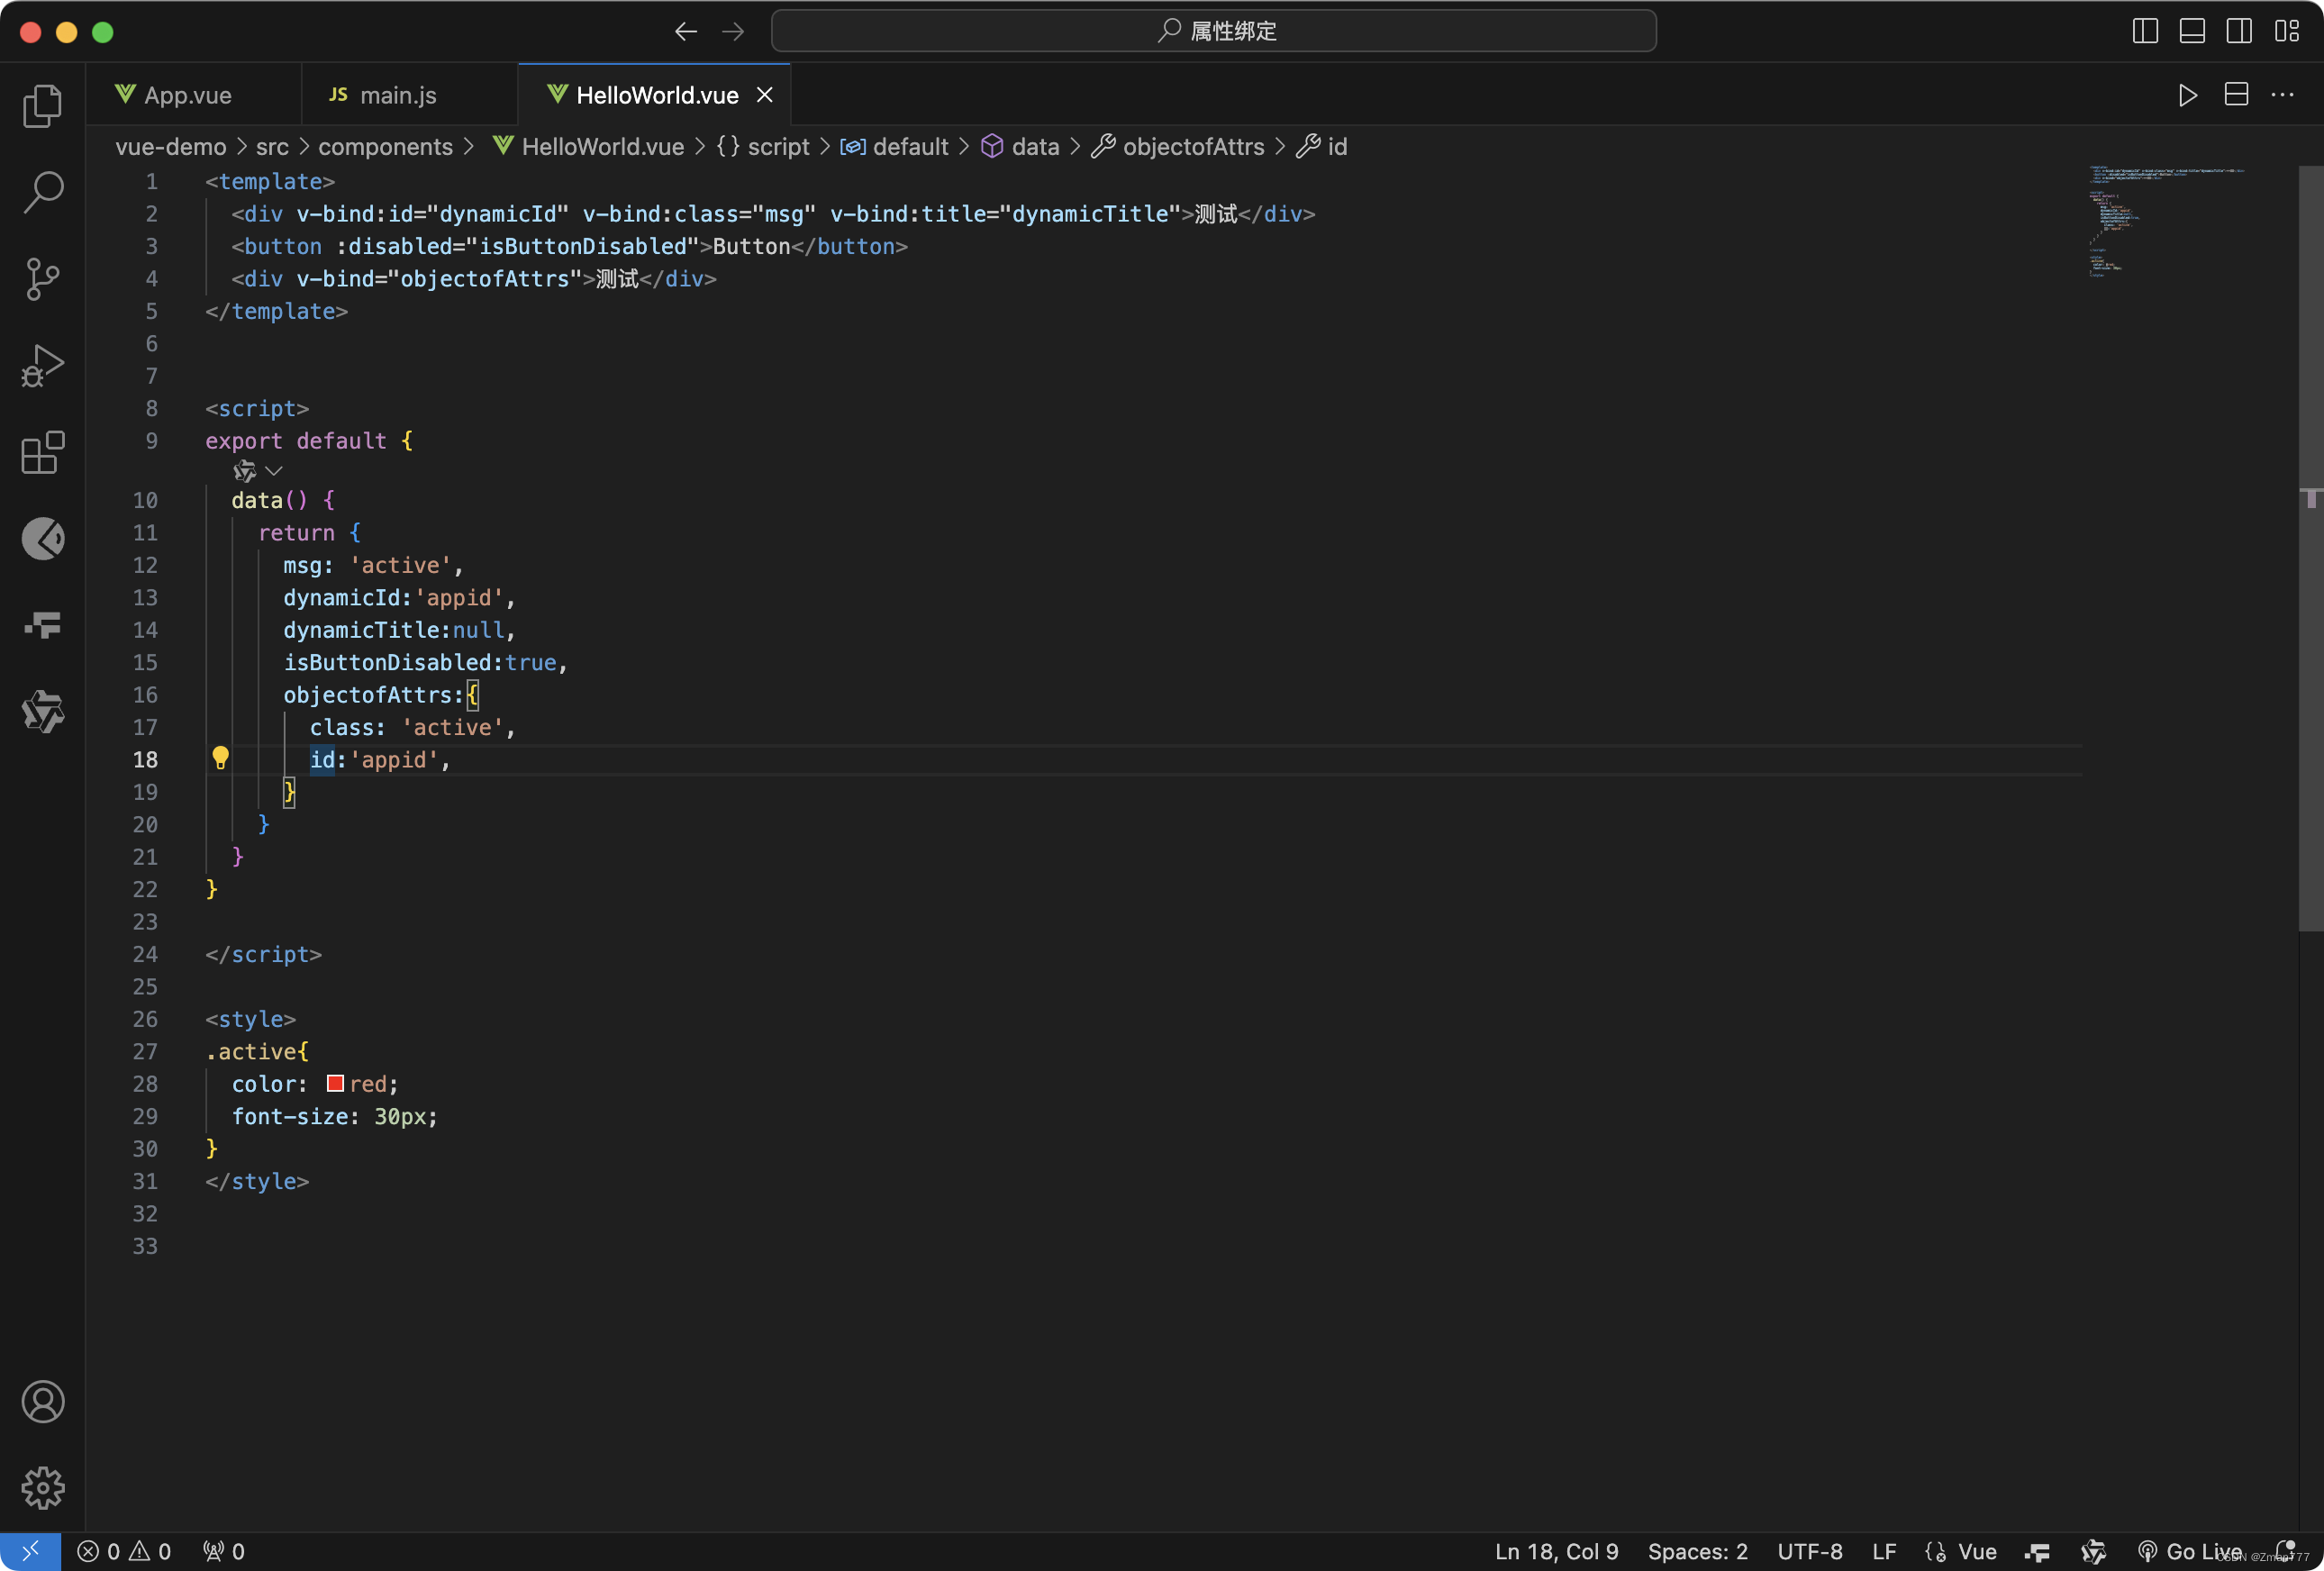Open the Explorer view in activity bar
Image resolution: width=2324 pixels, height=1571 pixels.
coord(42,105)
